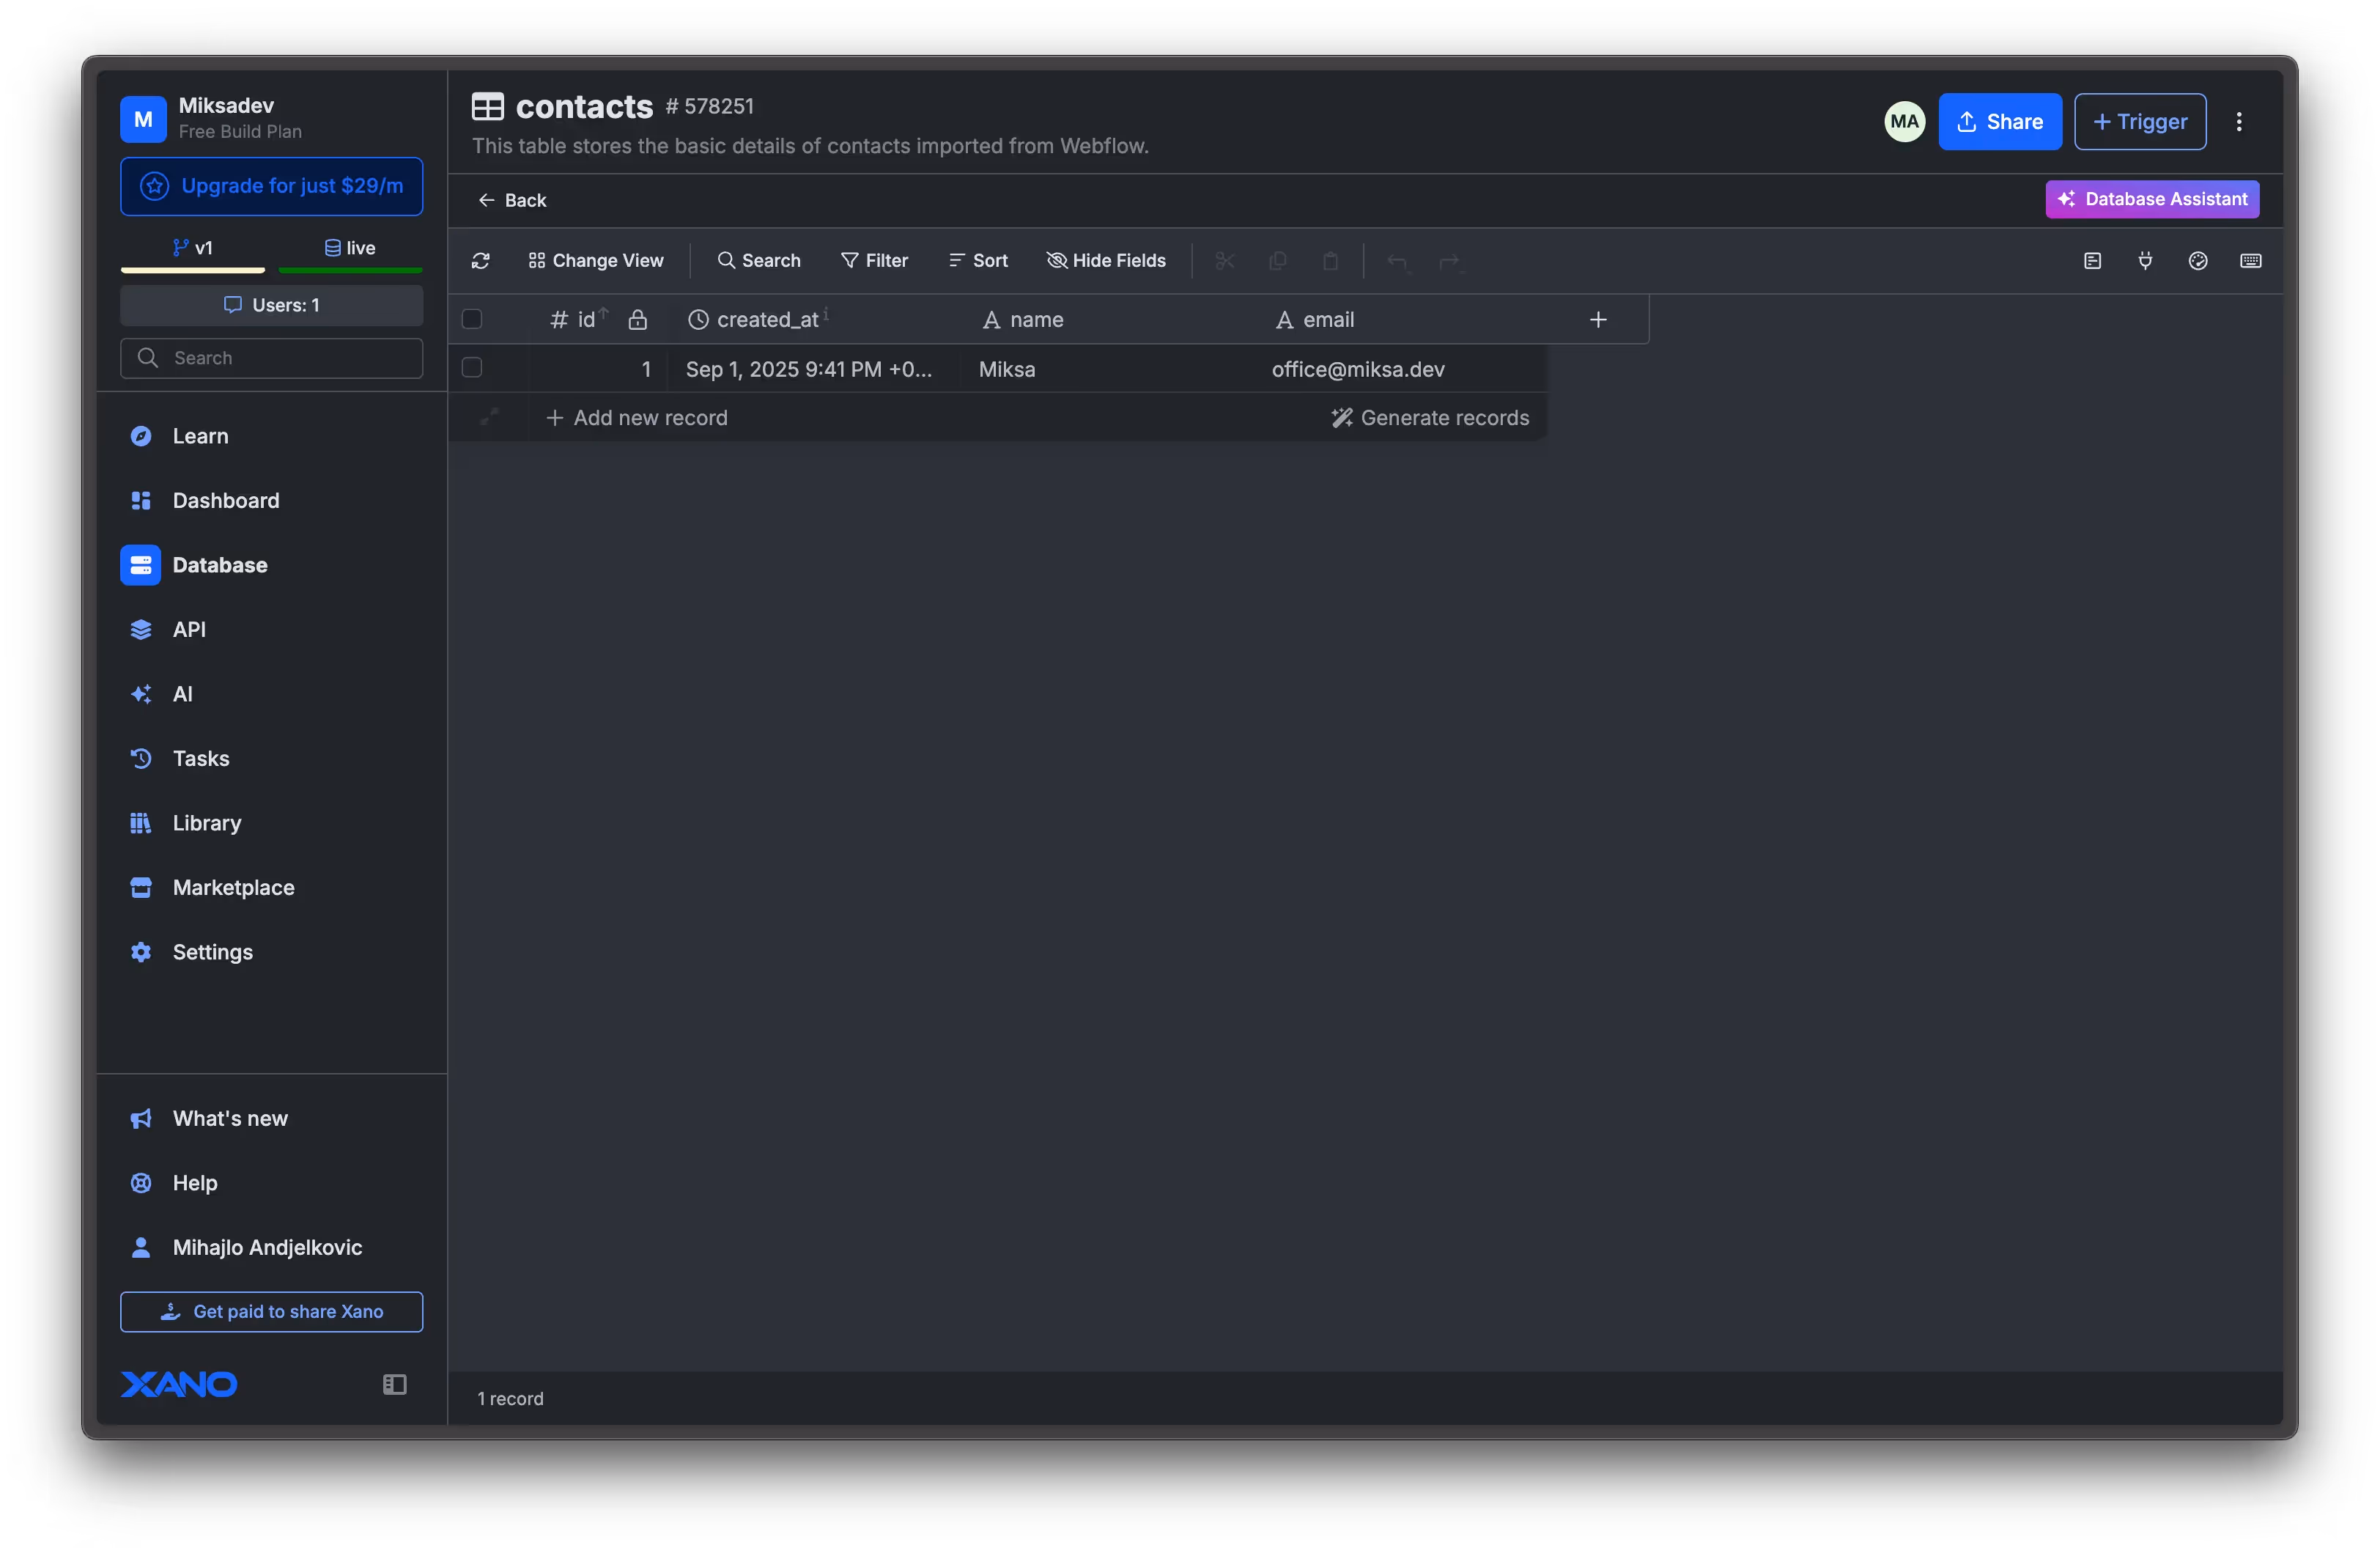
Task: Select the checkbox on record 1
Action: (x=472, y=368)
